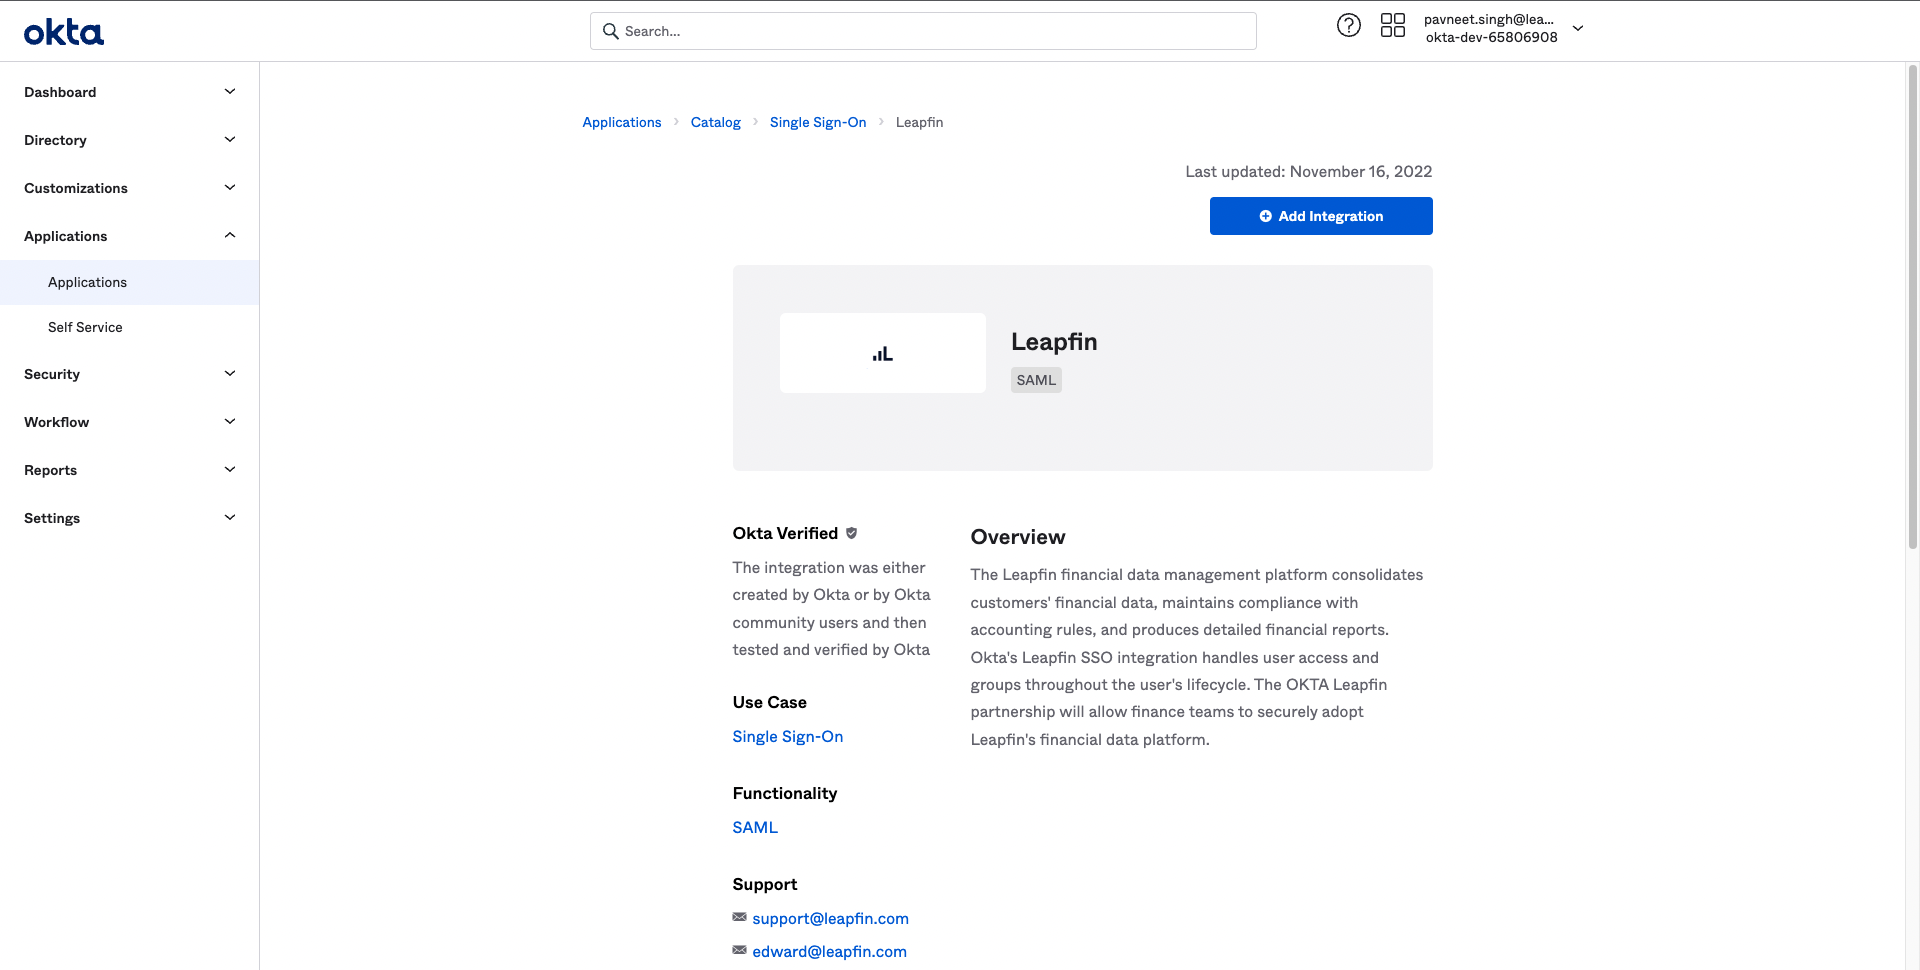The image size is (1920, 970).
Task: Collapse the Applications menu chevron
Action: tap(230, 236)
